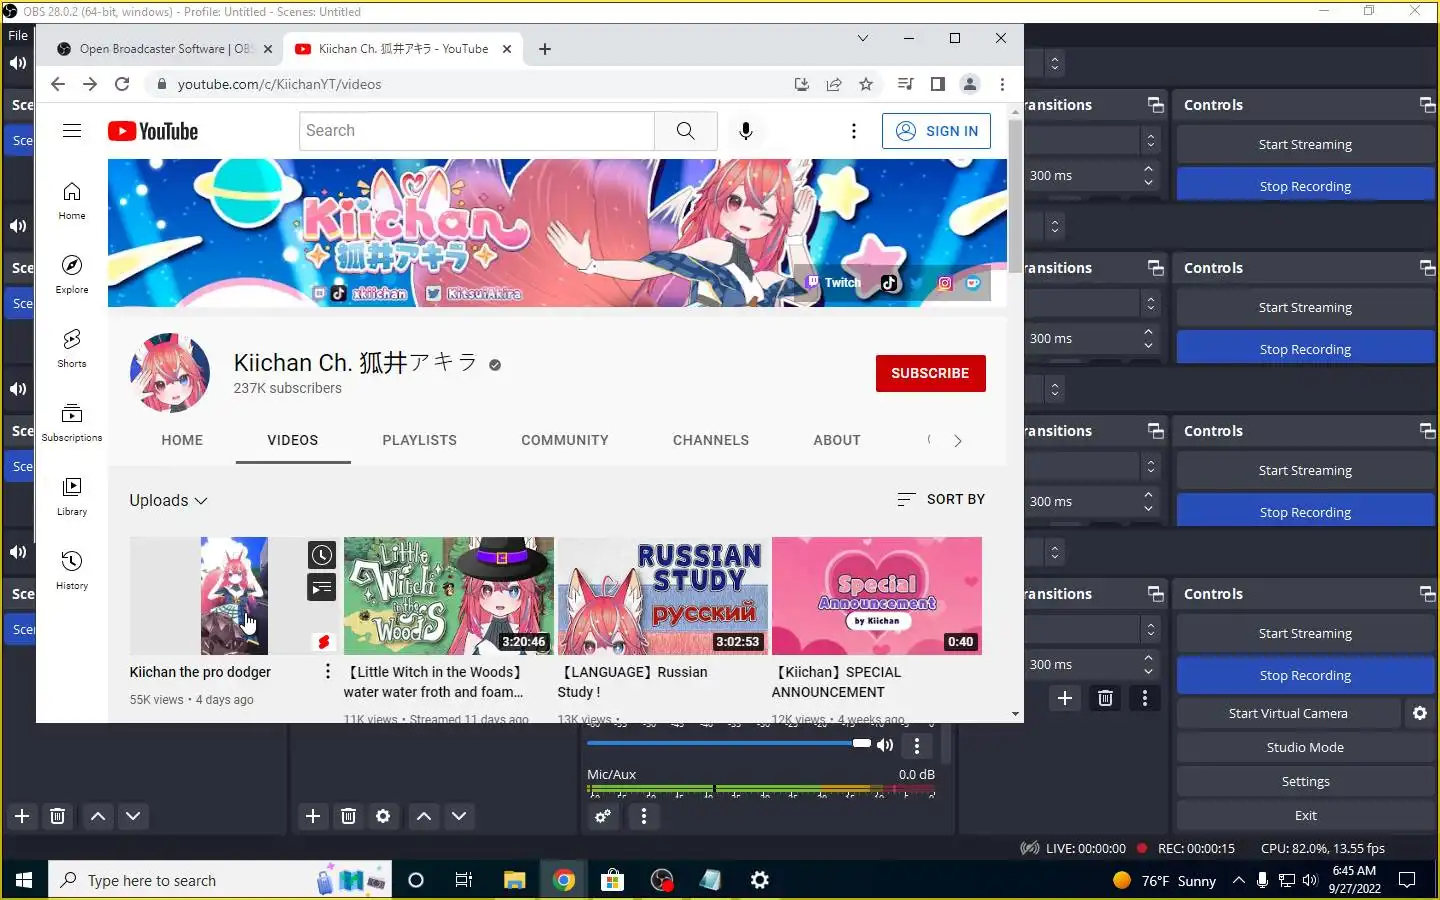Open OBS transitions three-dot menu

(x=1145, y=698)
